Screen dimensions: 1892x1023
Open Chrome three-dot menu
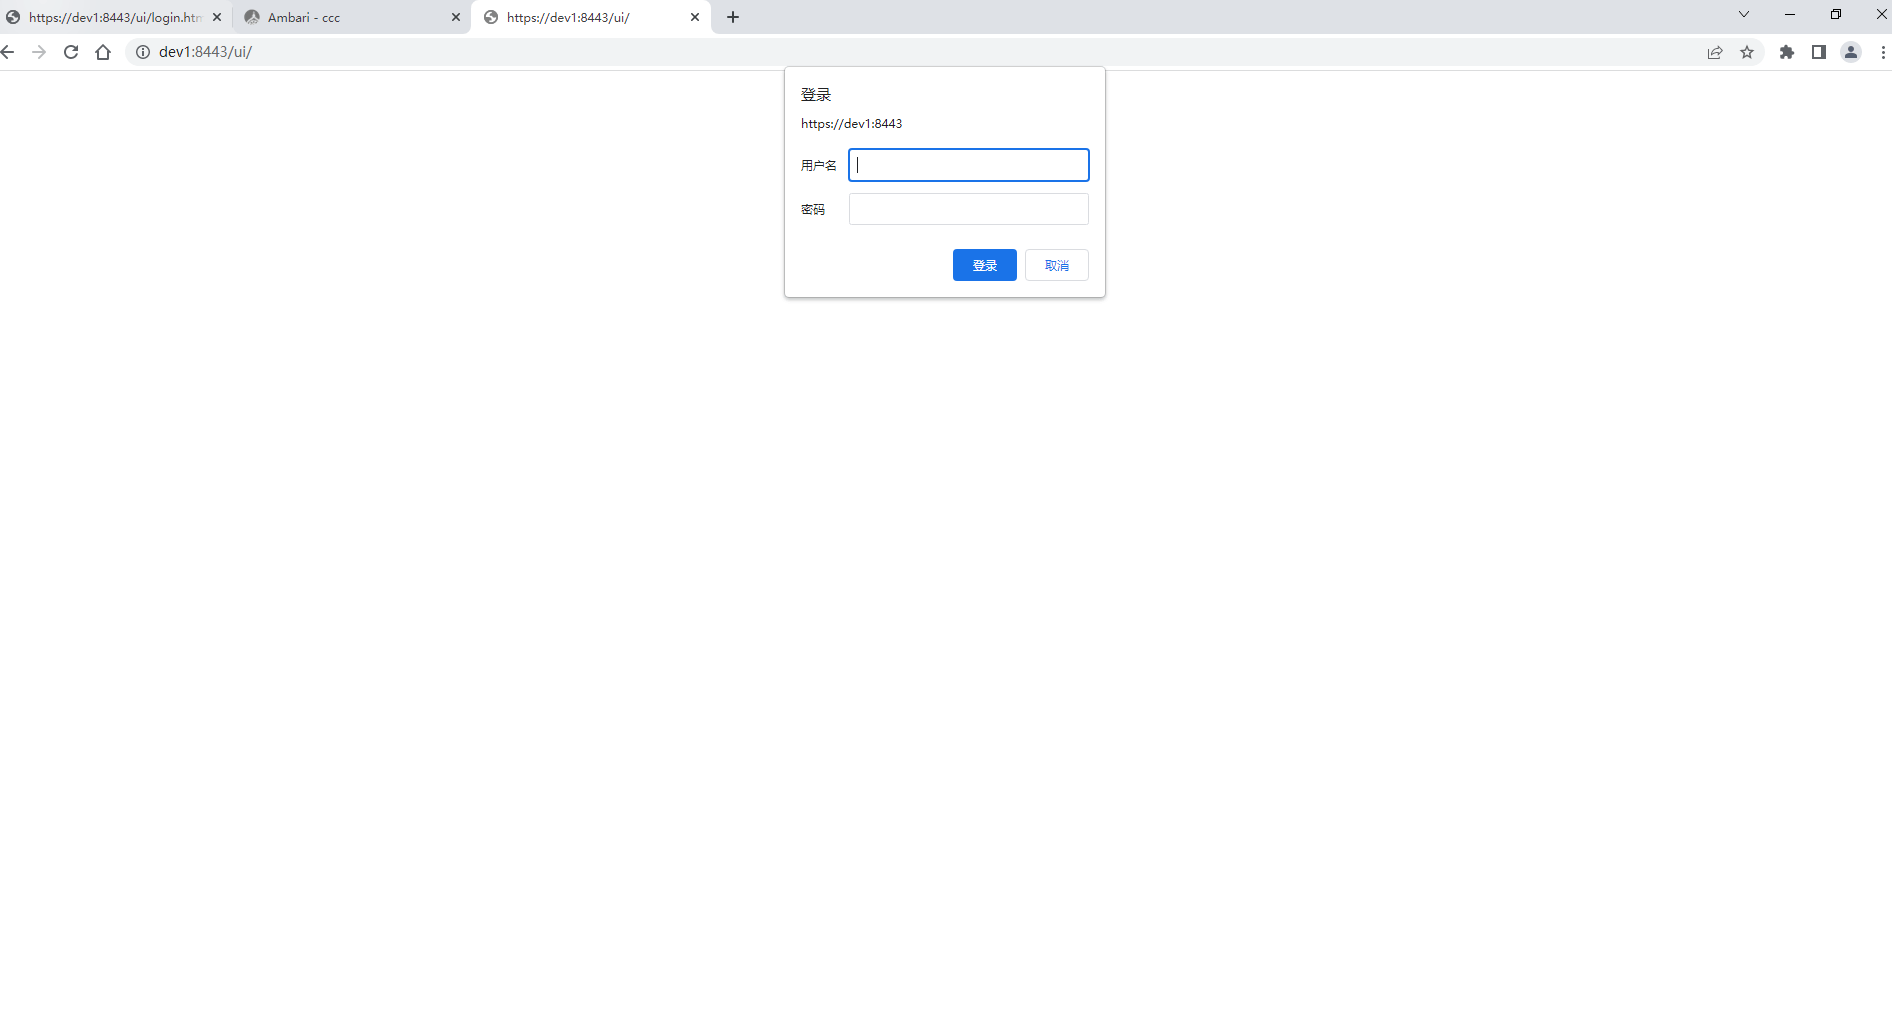1883,52
